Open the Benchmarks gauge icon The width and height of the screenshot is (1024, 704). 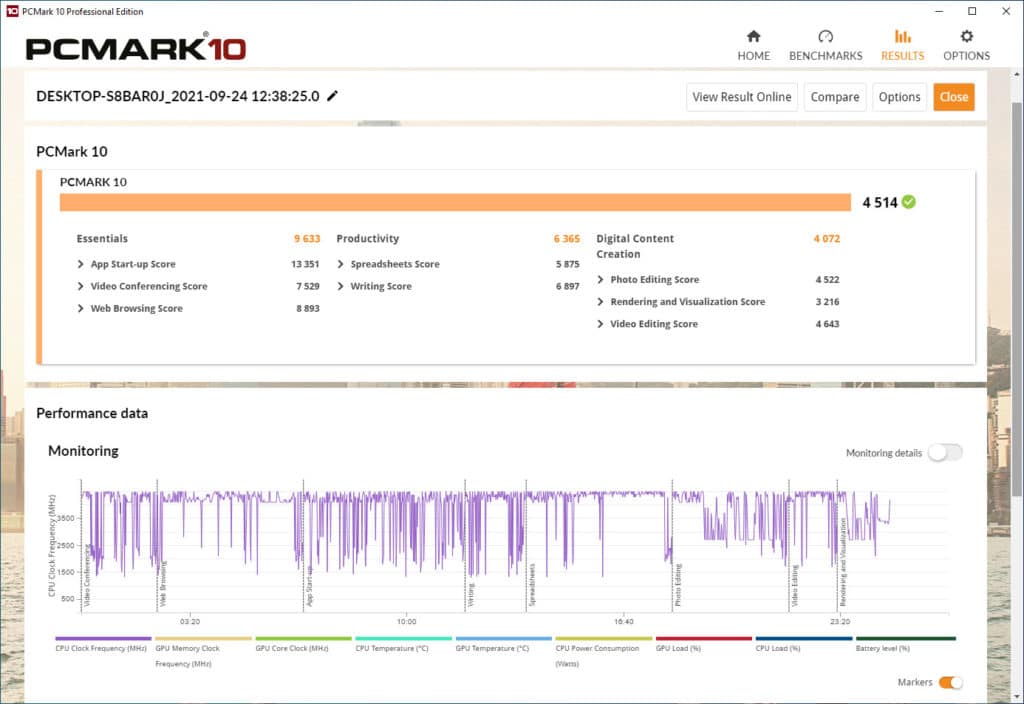[825, 36]
